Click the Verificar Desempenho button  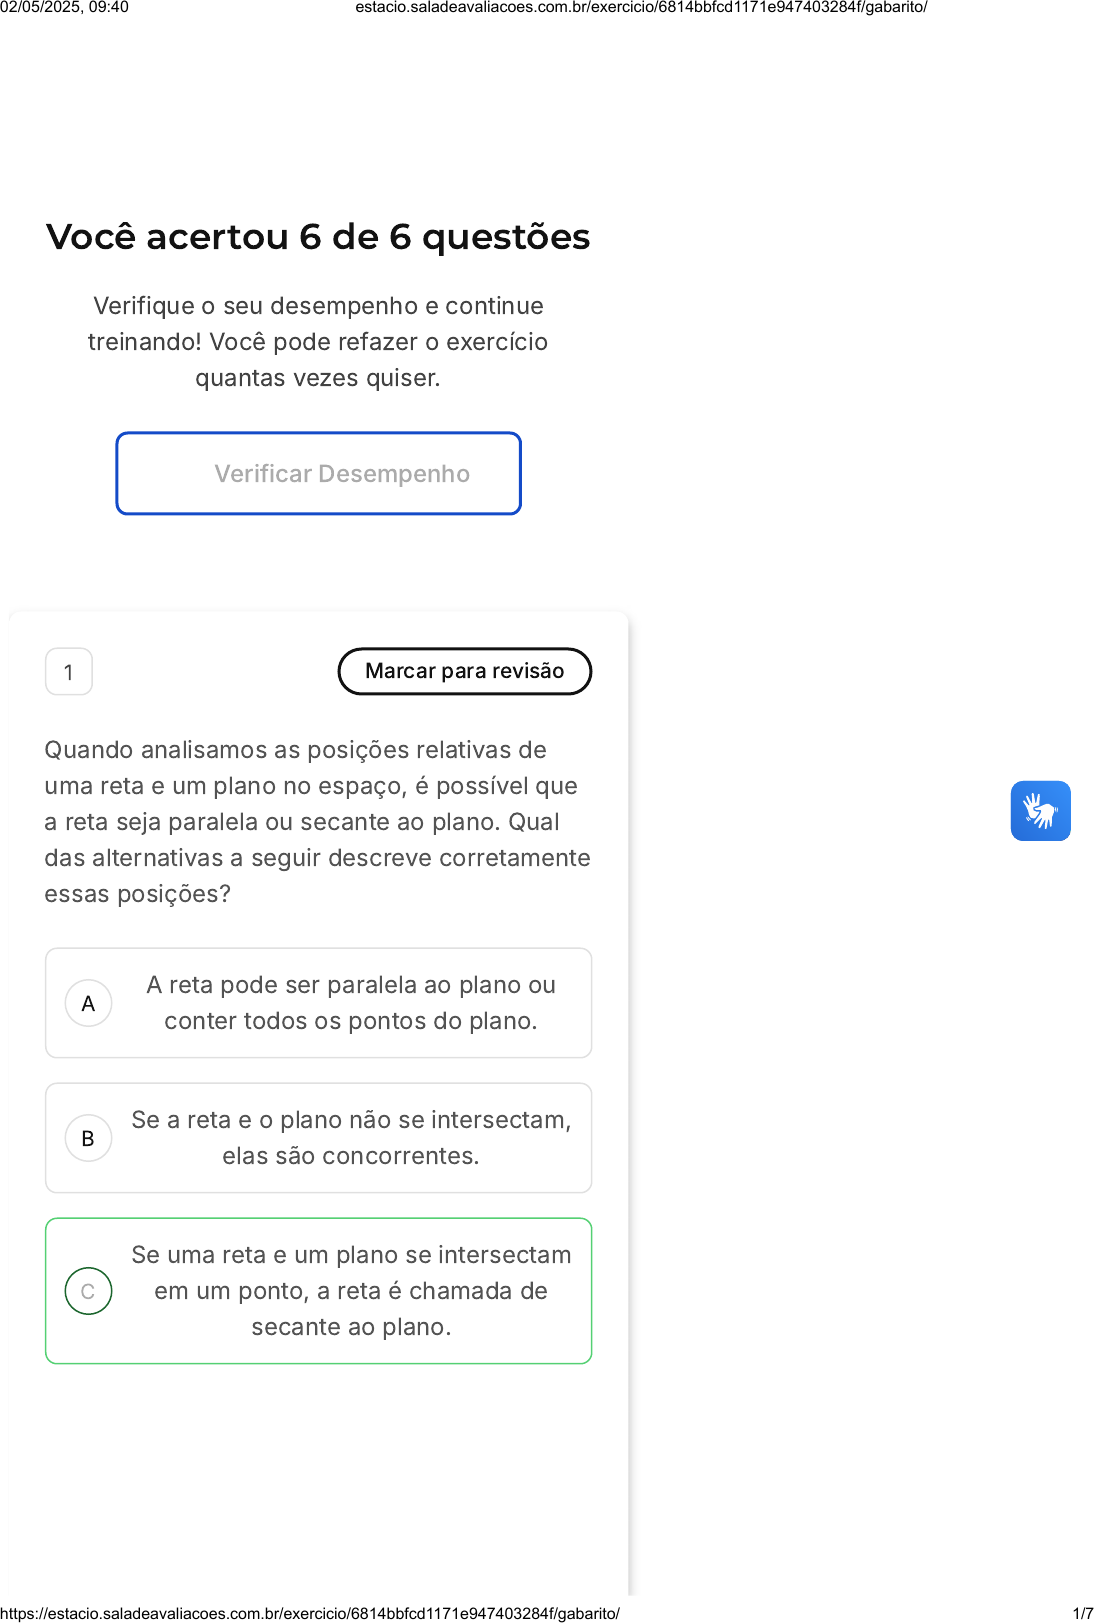tap(319, 474)
